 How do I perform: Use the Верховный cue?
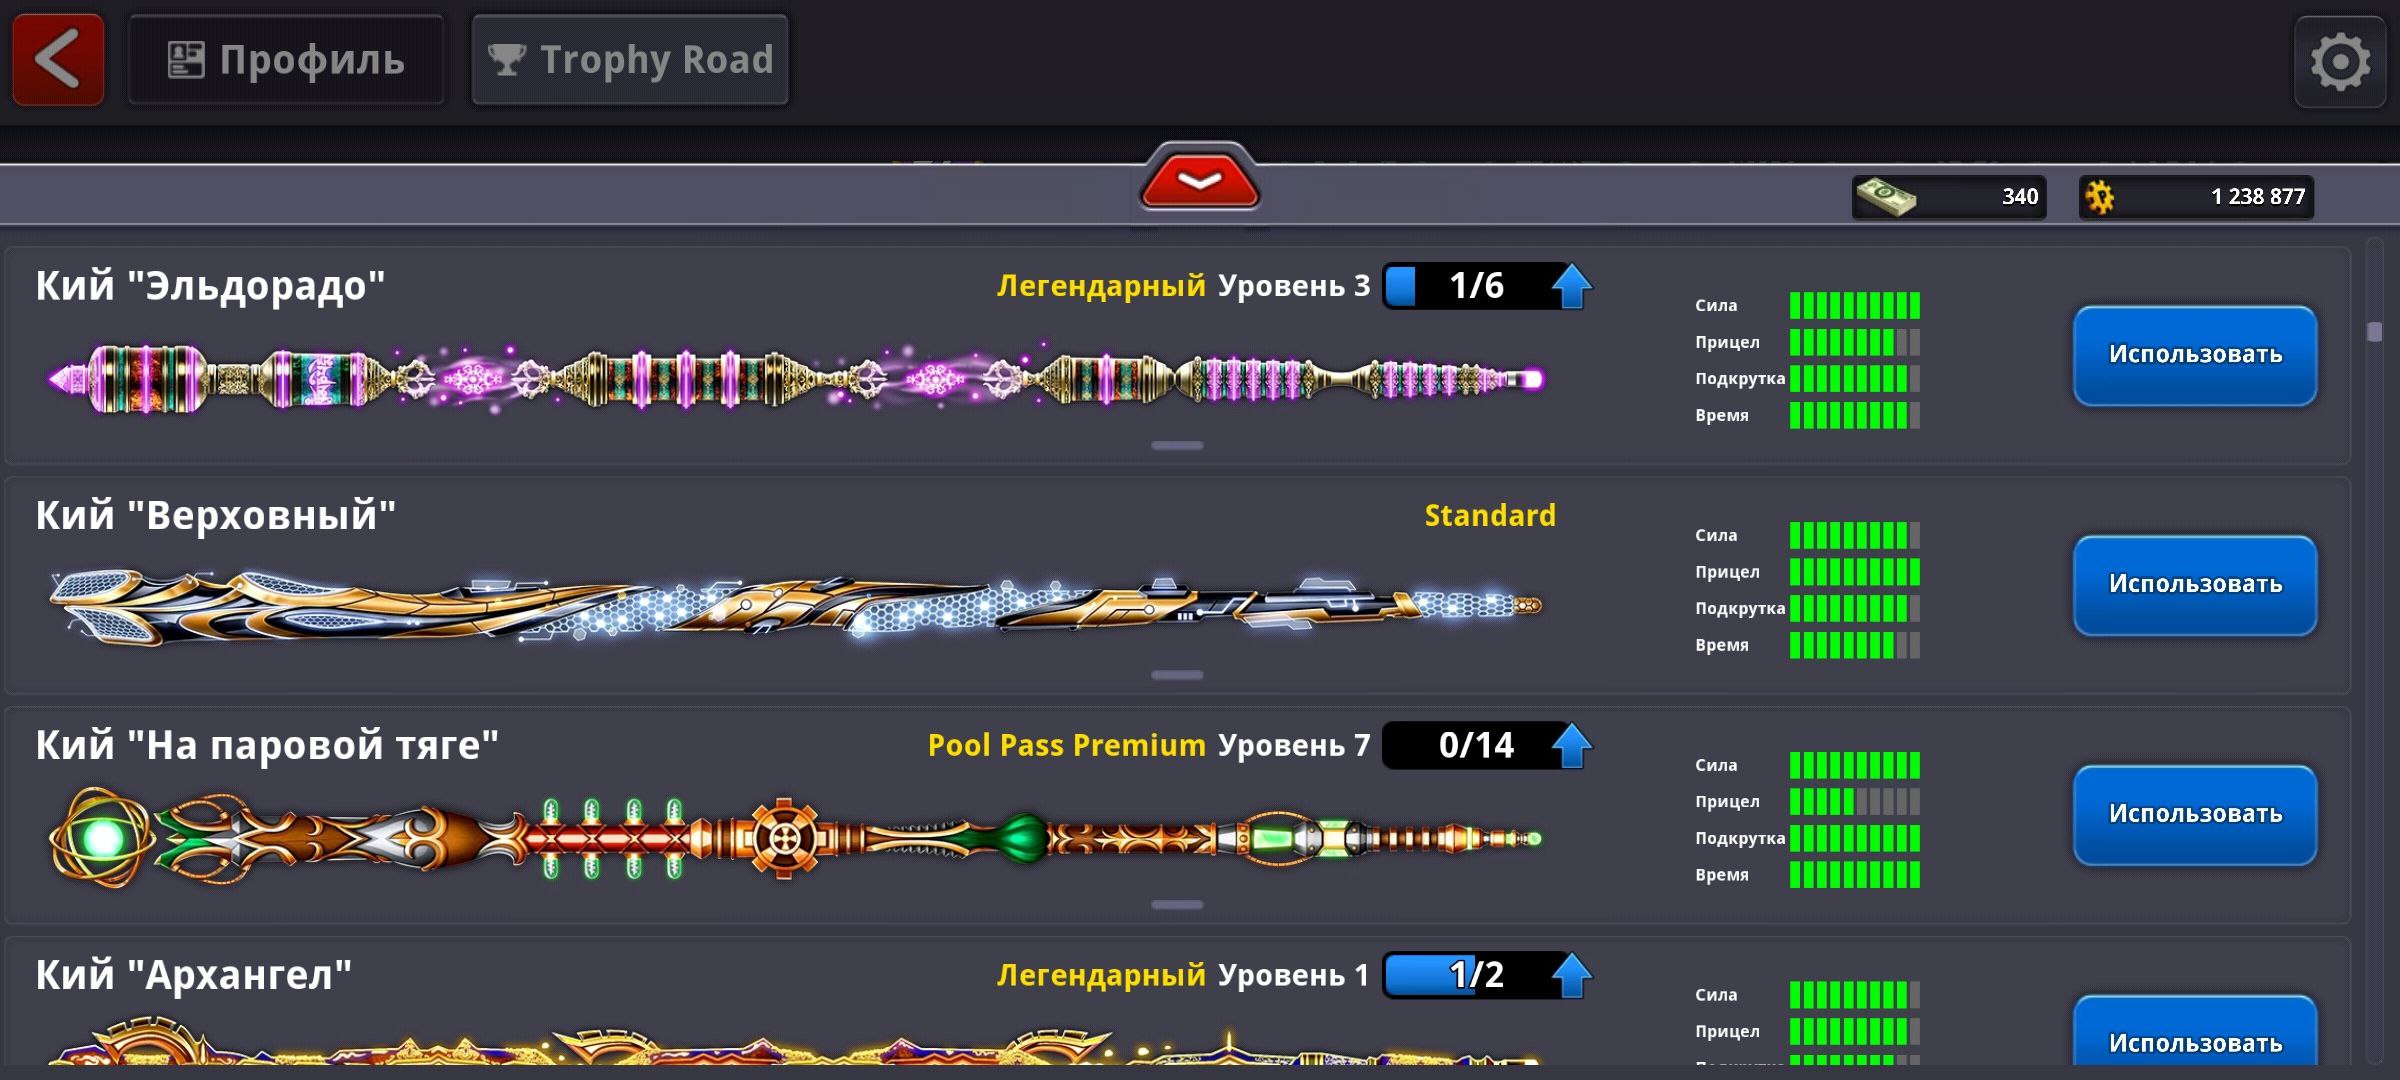click(x=2195, y=585)
